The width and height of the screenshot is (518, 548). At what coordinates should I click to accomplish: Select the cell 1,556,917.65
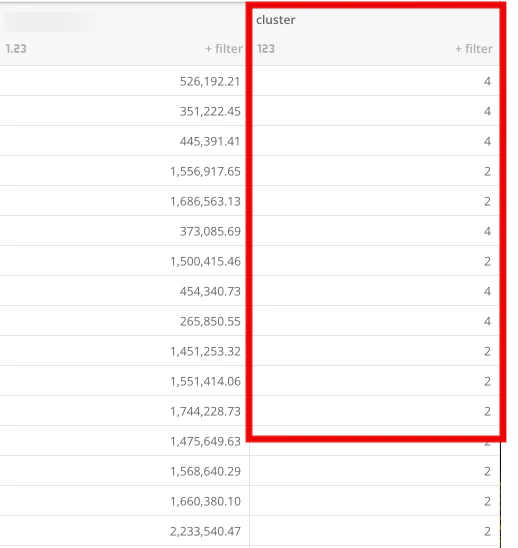pyautogui.click(x=206, y=172)
